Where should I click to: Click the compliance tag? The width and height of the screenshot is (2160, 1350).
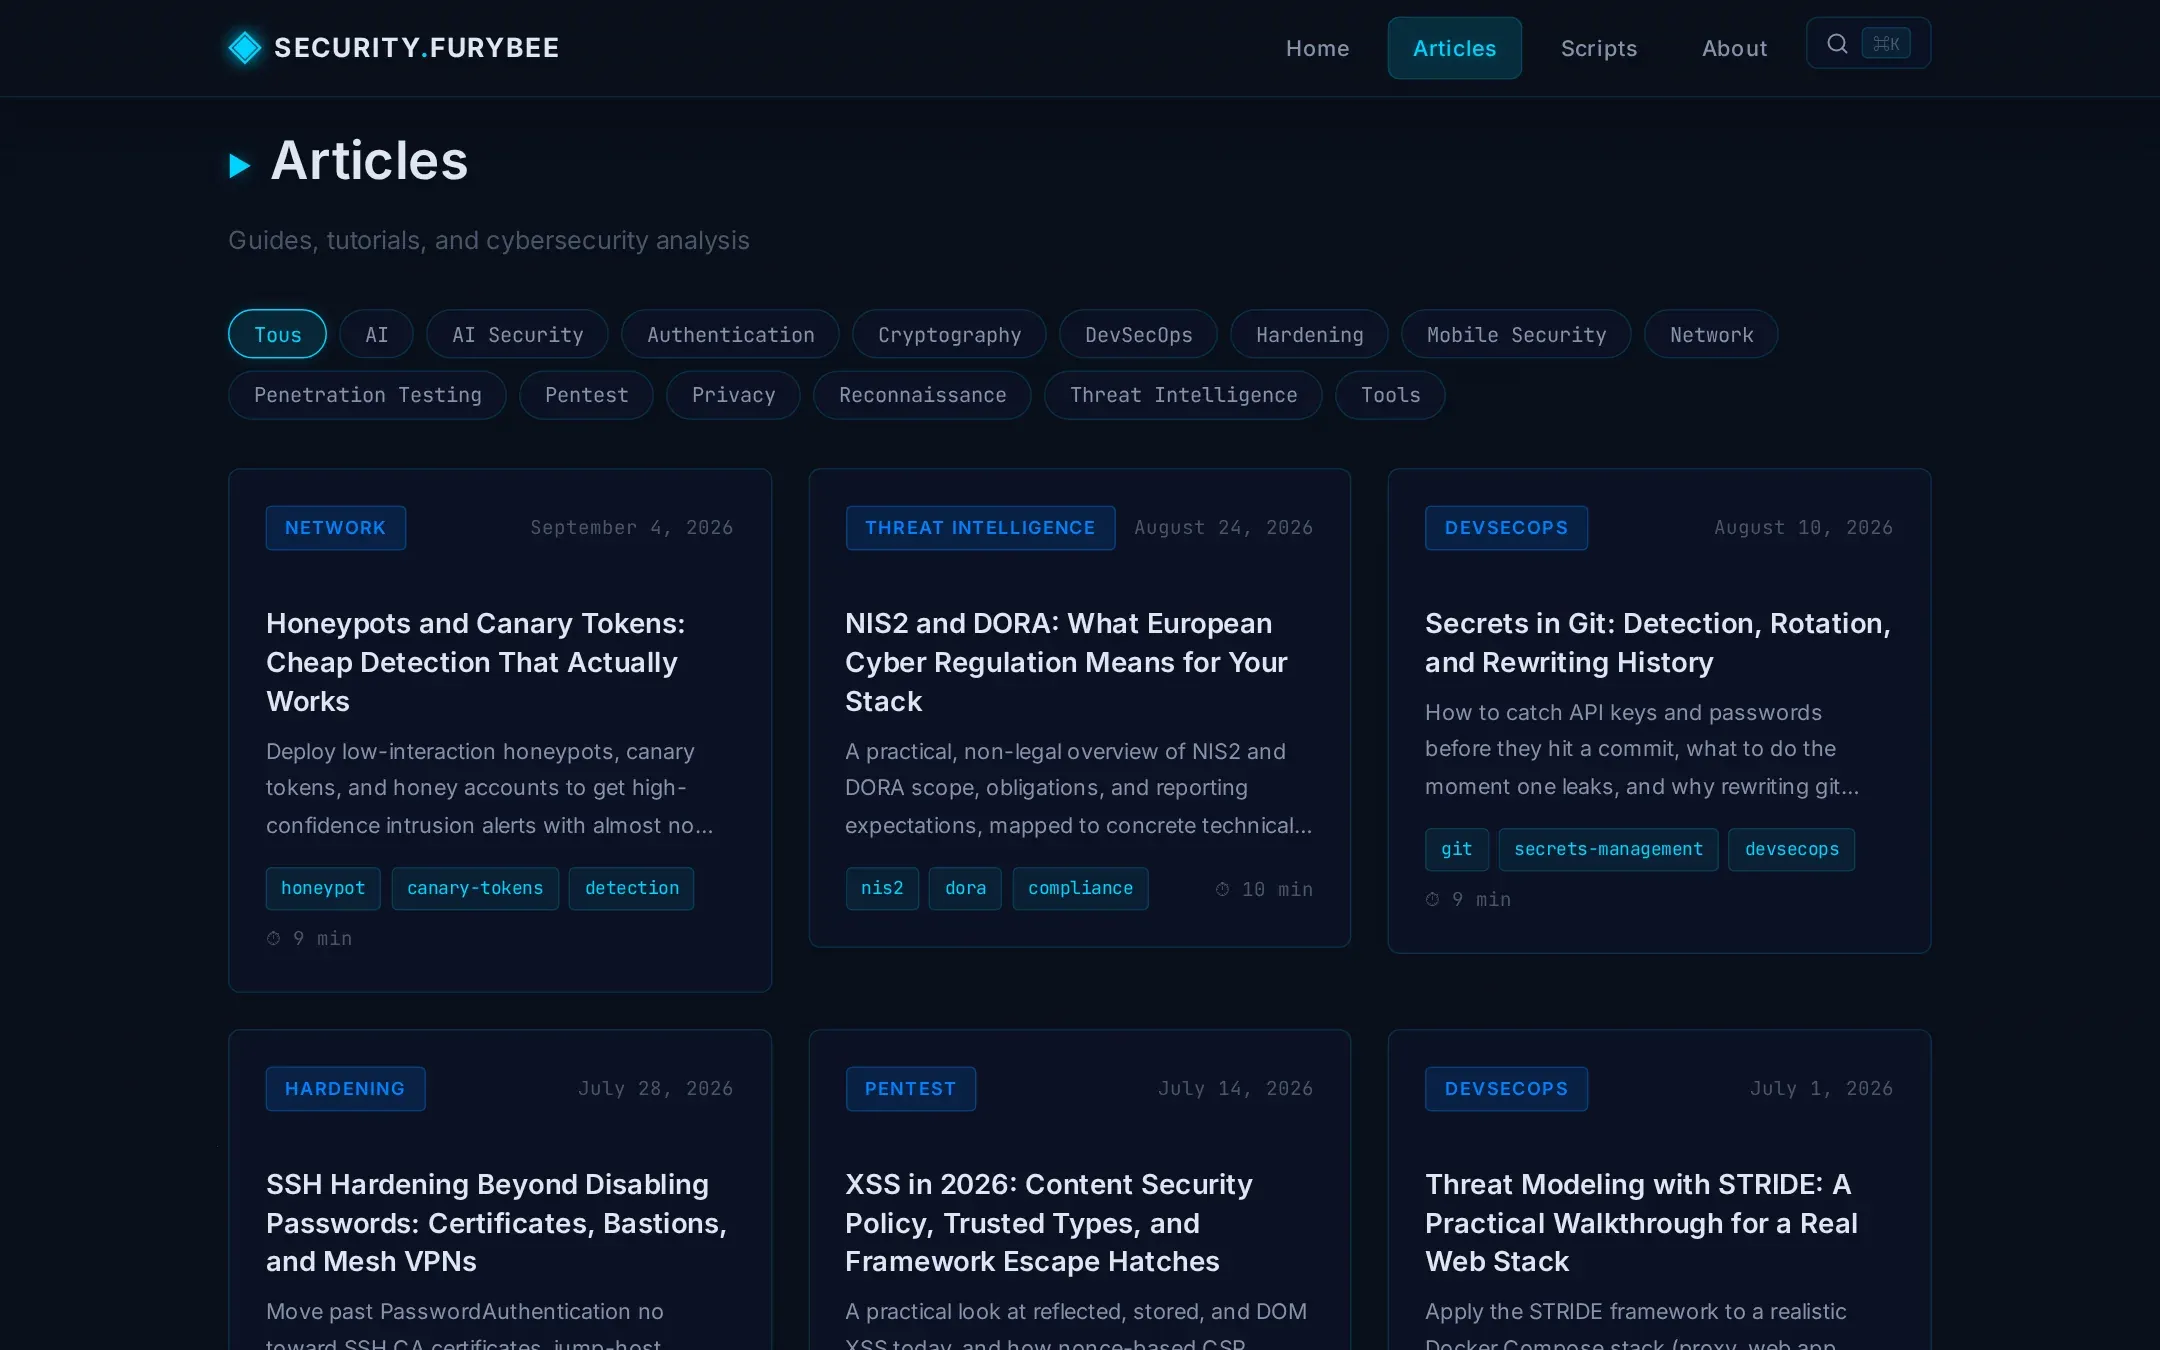pos(1080,888)
